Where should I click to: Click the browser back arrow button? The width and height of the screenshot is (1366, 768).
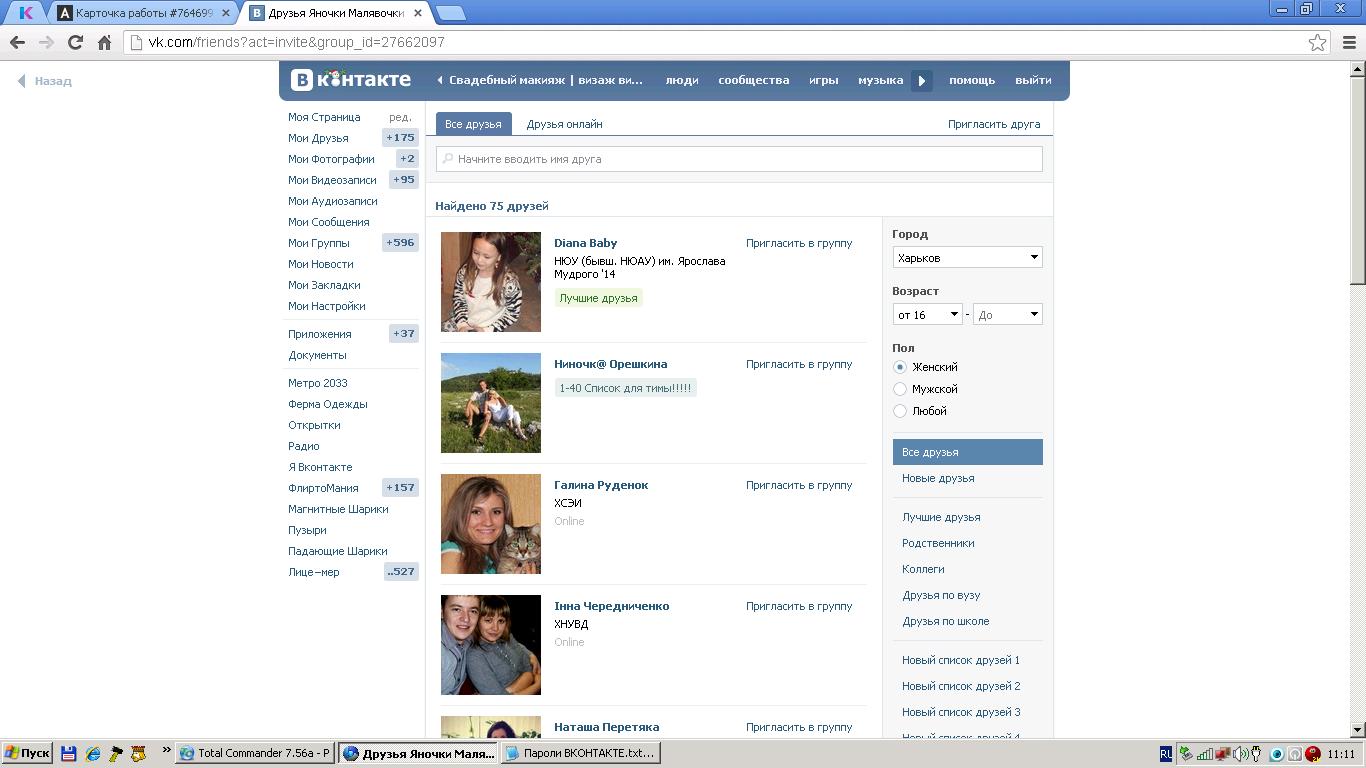point(17,42)
